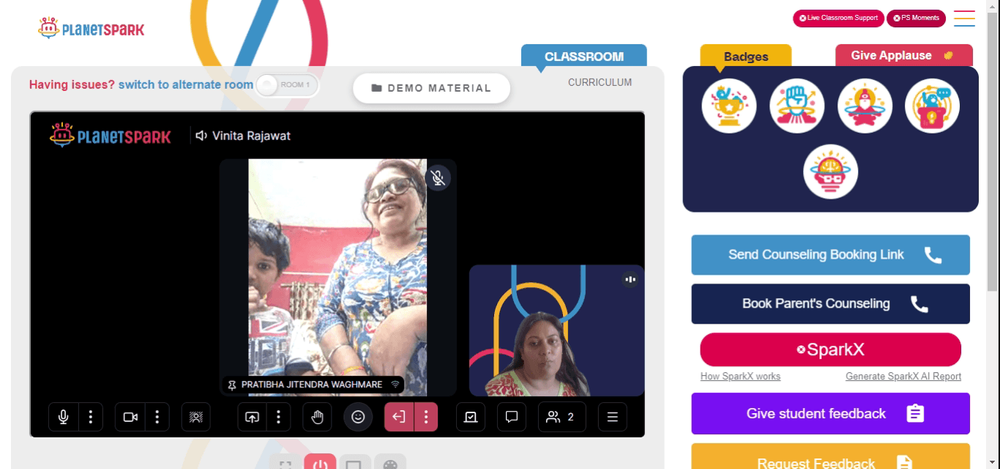The width and height of the screenshot is (1000, 469).
Task: Click Book Parent's Counseling button
Action: (830, 304)
